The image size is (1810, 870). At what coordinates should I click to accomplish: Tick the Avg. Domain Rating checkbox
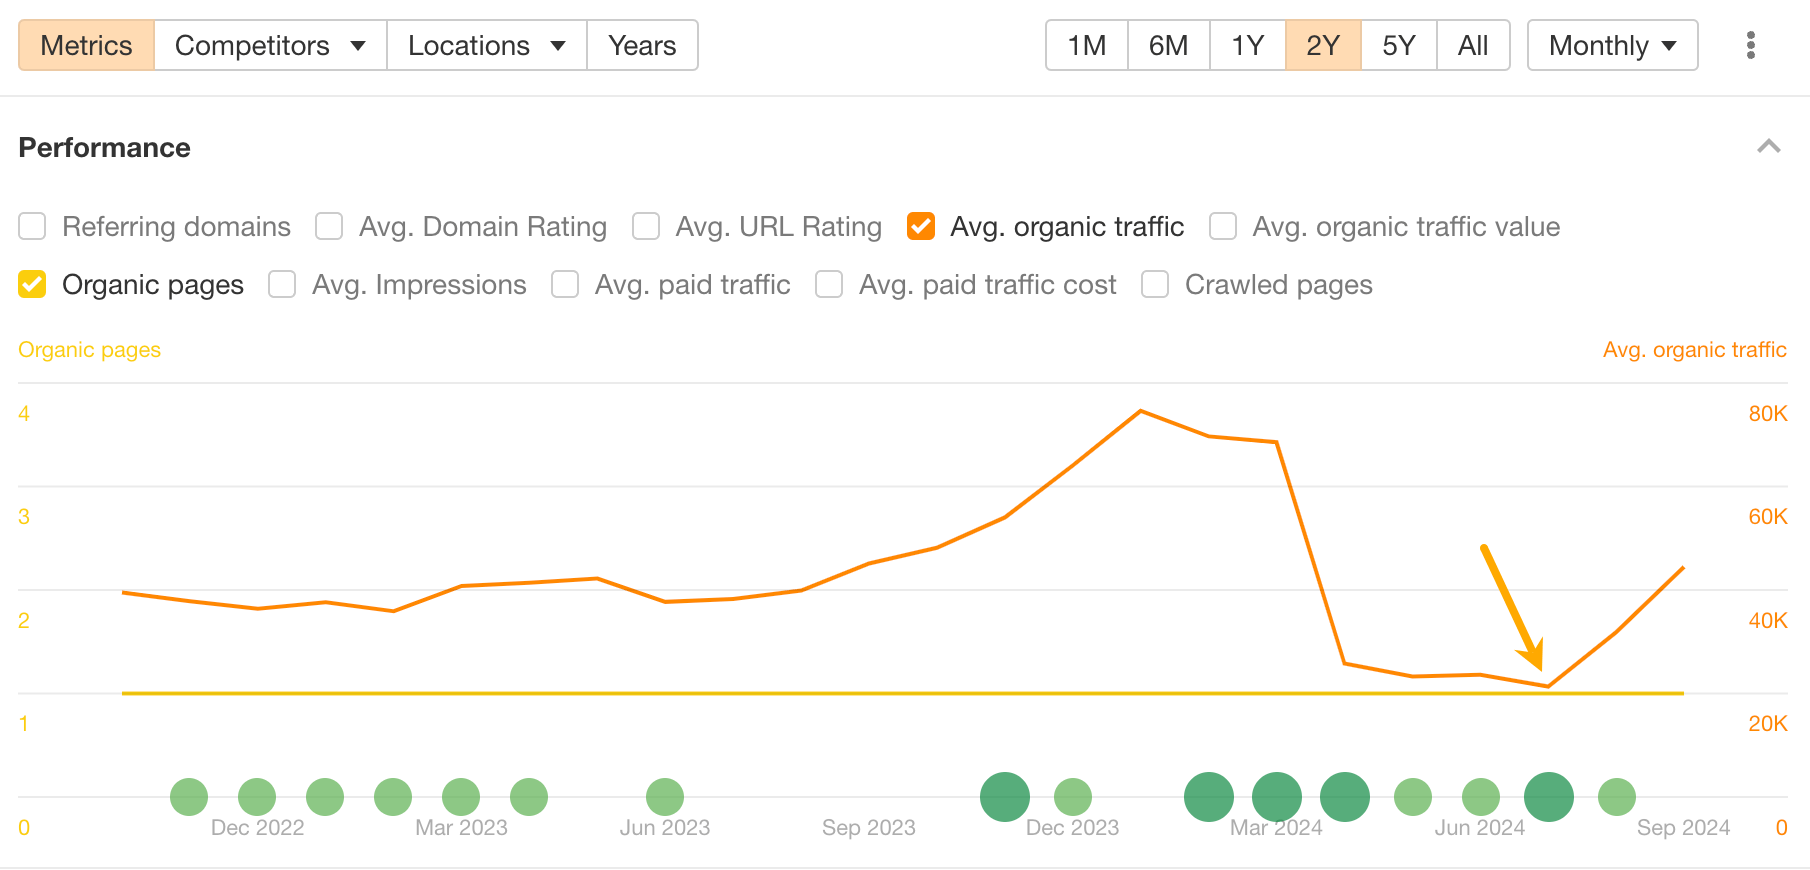click(329, 227)
